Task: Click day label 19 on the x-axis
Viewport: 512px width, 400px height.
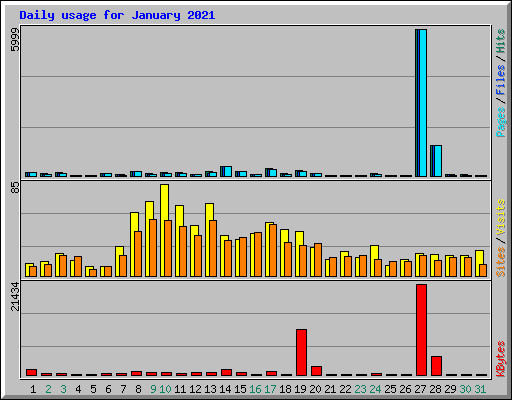Action: [x=300, y=389]
